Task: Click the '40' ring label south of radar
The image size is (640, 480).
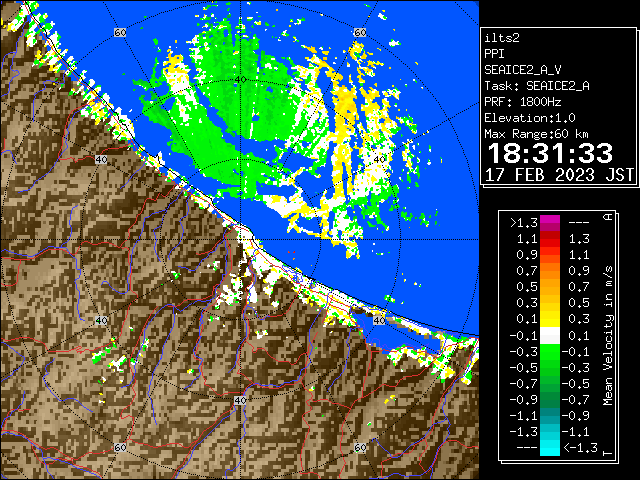Action: point(240,400)
